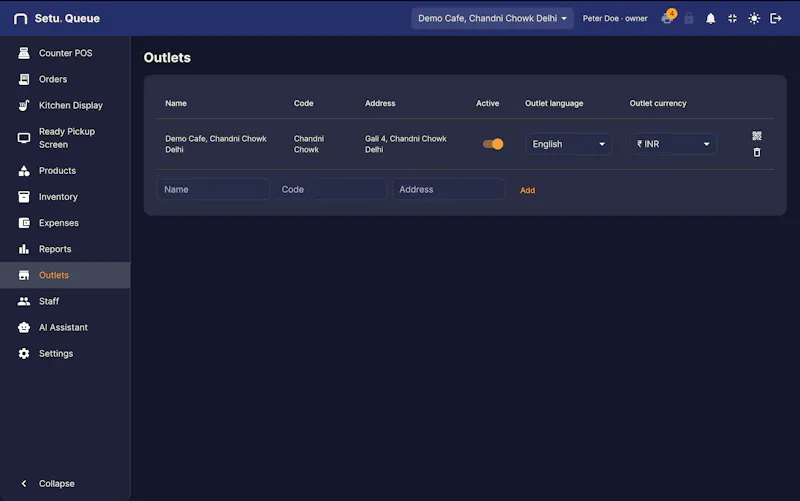Open the Reports page

[65, 249]
